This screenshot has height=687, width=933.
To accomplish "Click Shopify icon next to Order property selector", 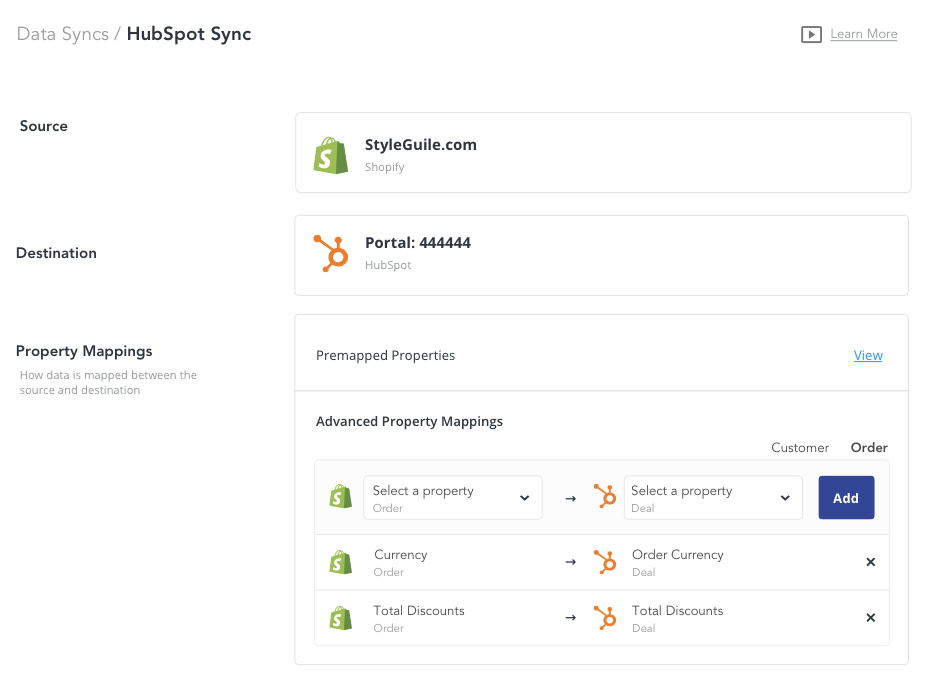I will click(x=341, y=497).
